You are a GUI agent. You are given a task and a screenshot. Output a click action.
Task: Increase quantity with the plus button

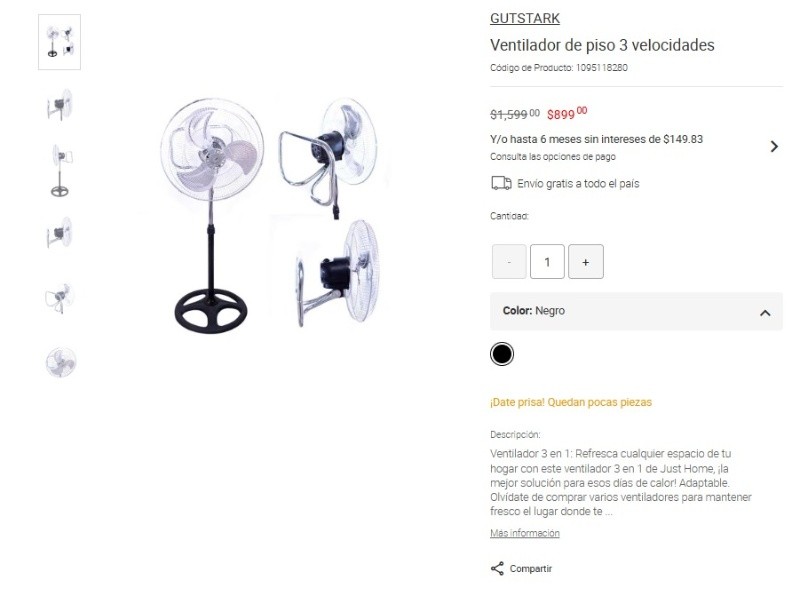586,262
